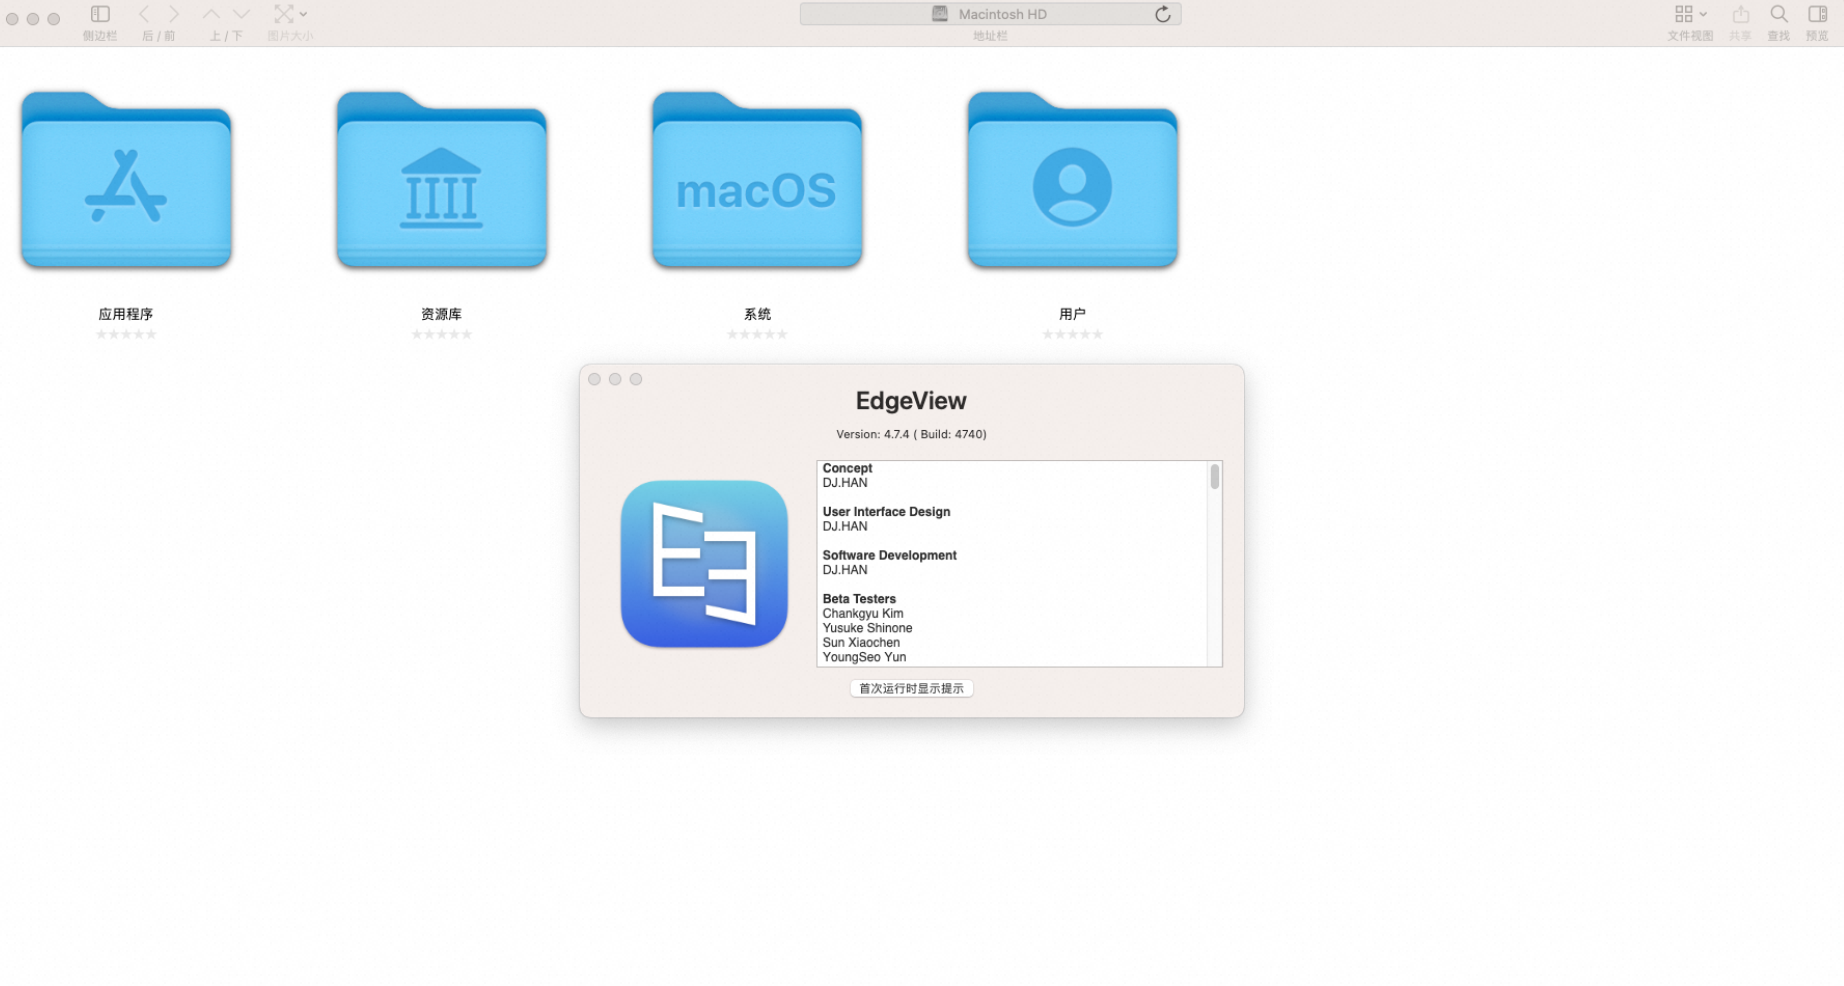The image size is (1844, 986).
Task: Set star rating under 用户
Action: click(1073, 334)
